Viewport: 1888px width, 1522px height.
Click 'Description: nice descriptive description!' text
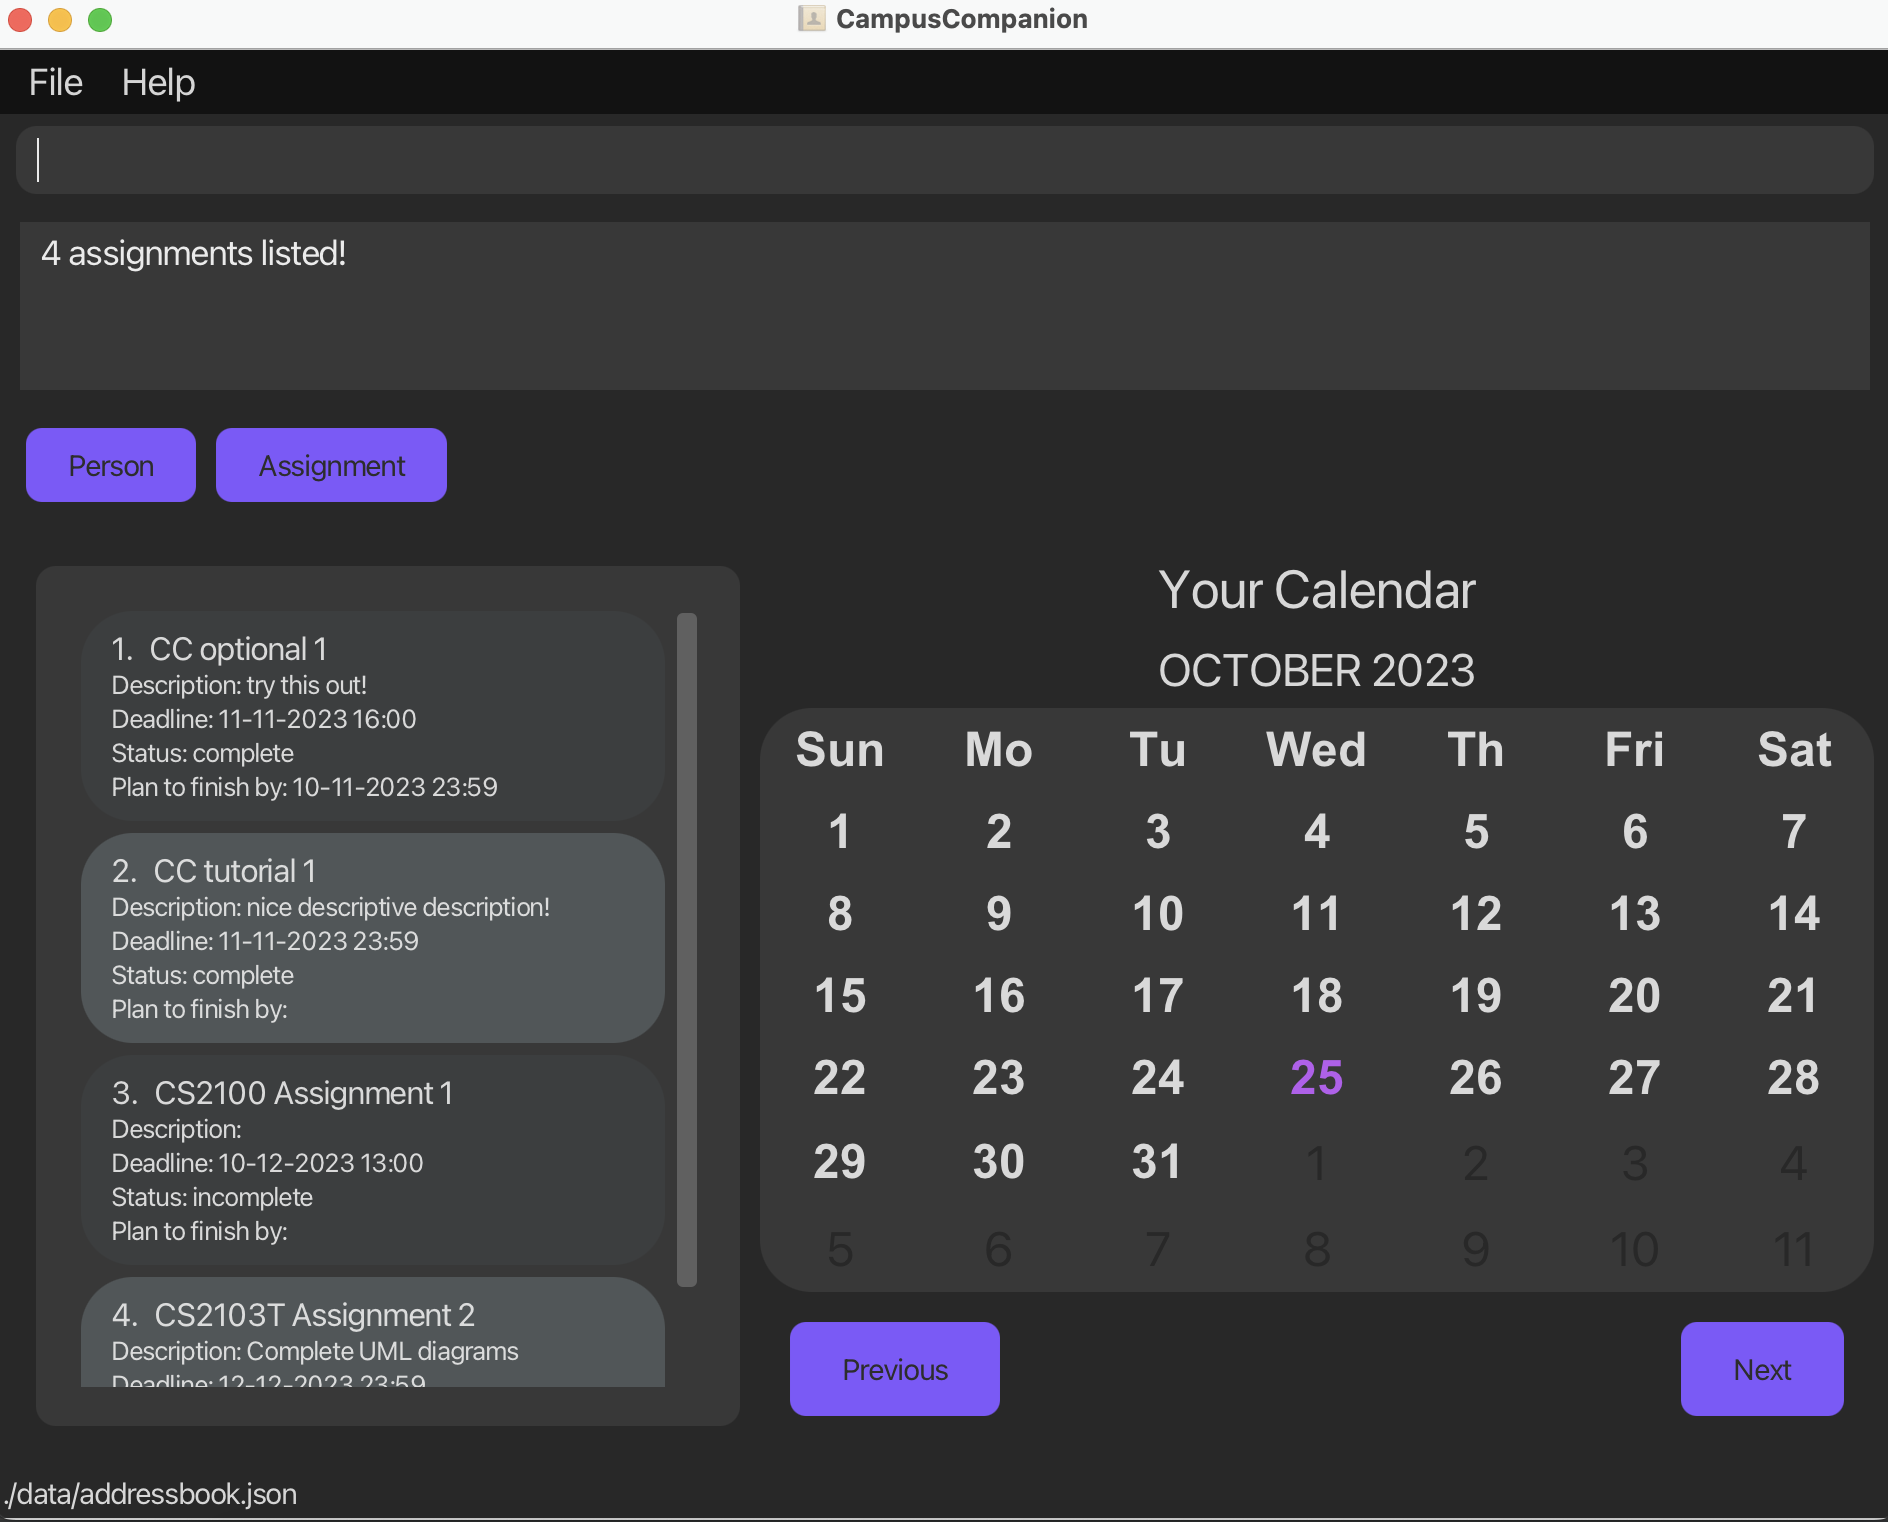331,907
